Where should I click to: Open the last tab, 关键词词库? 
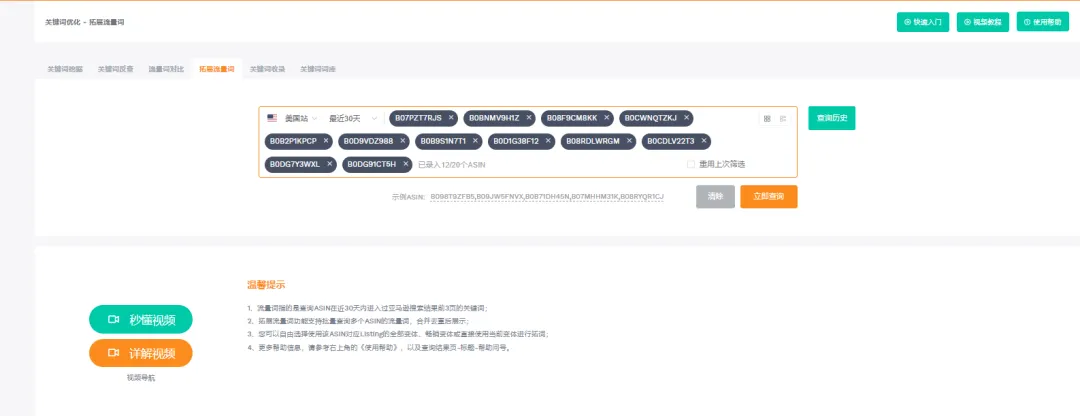point(318,69)
